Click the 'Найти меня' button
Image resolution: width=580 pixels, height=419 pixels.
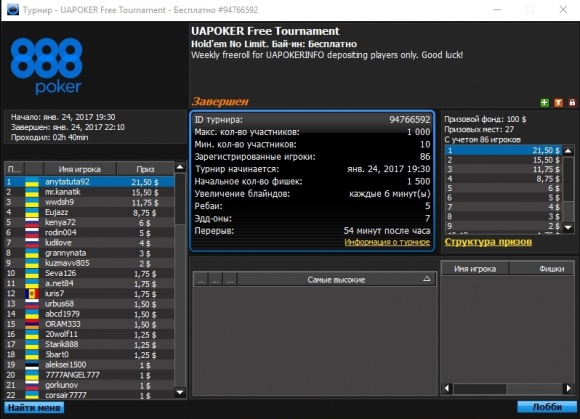pyautogui.click(x=34, y=408)
